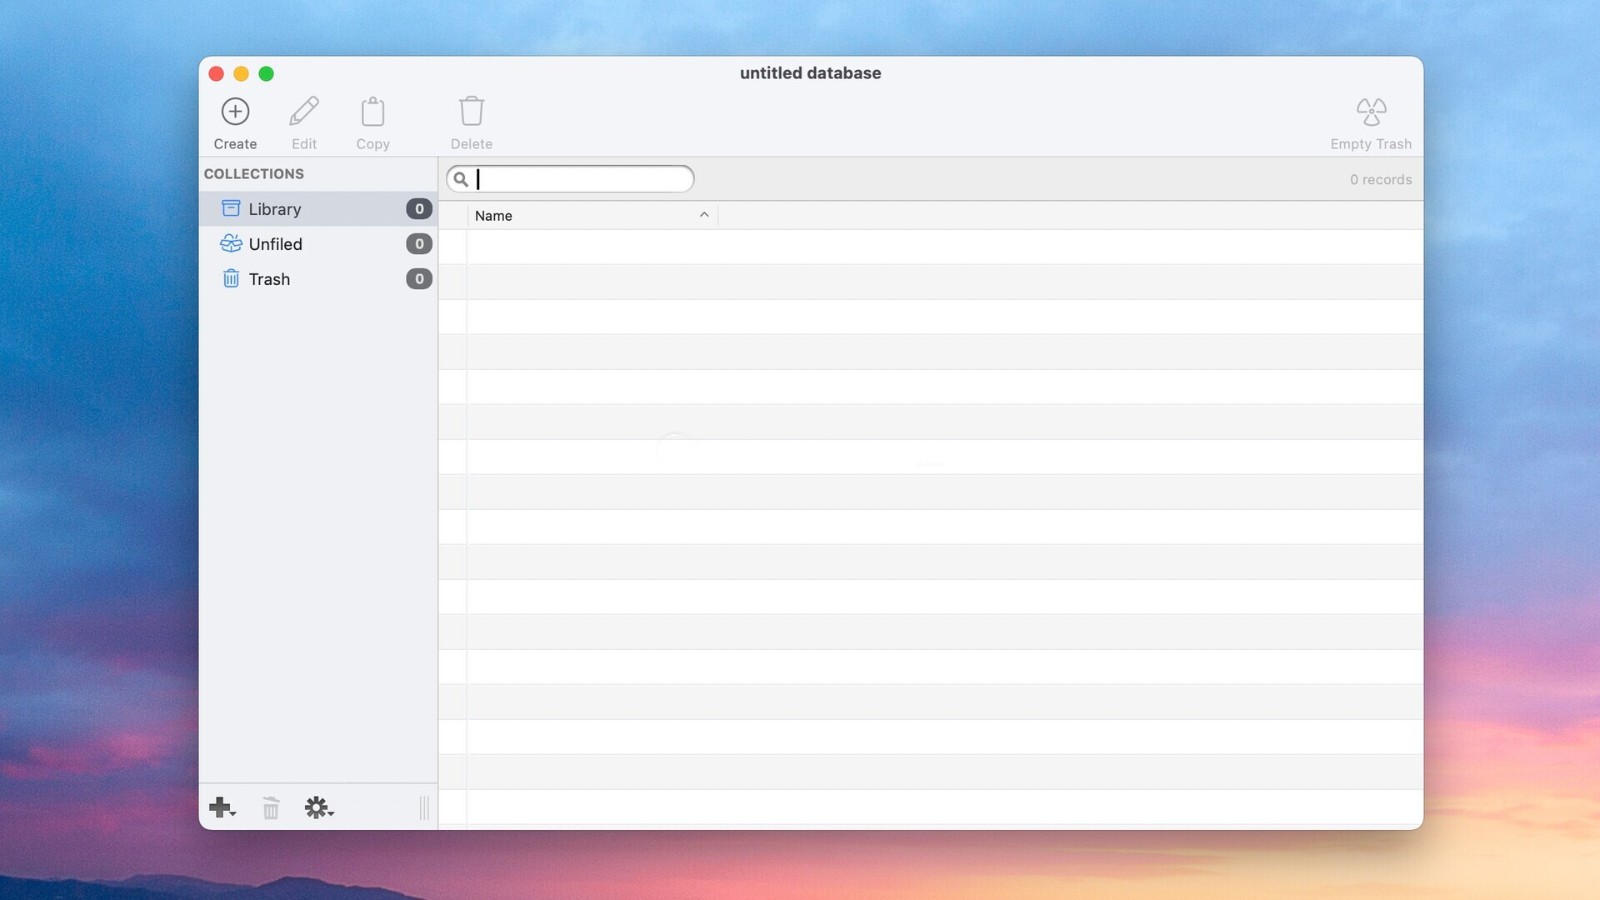
Task: Click the Copy clipboard icon
Action: (373, 111)
